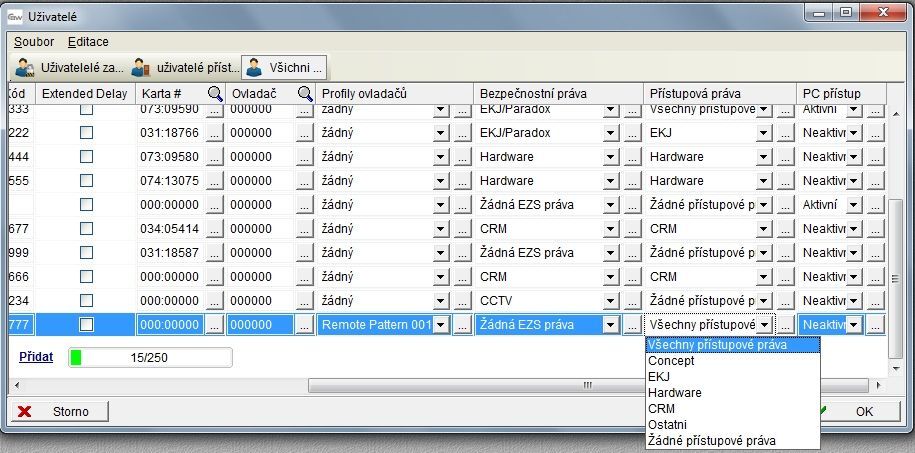Click the Přidat link to add user
This screenshot has height=453, width=915.
(36, 355)
